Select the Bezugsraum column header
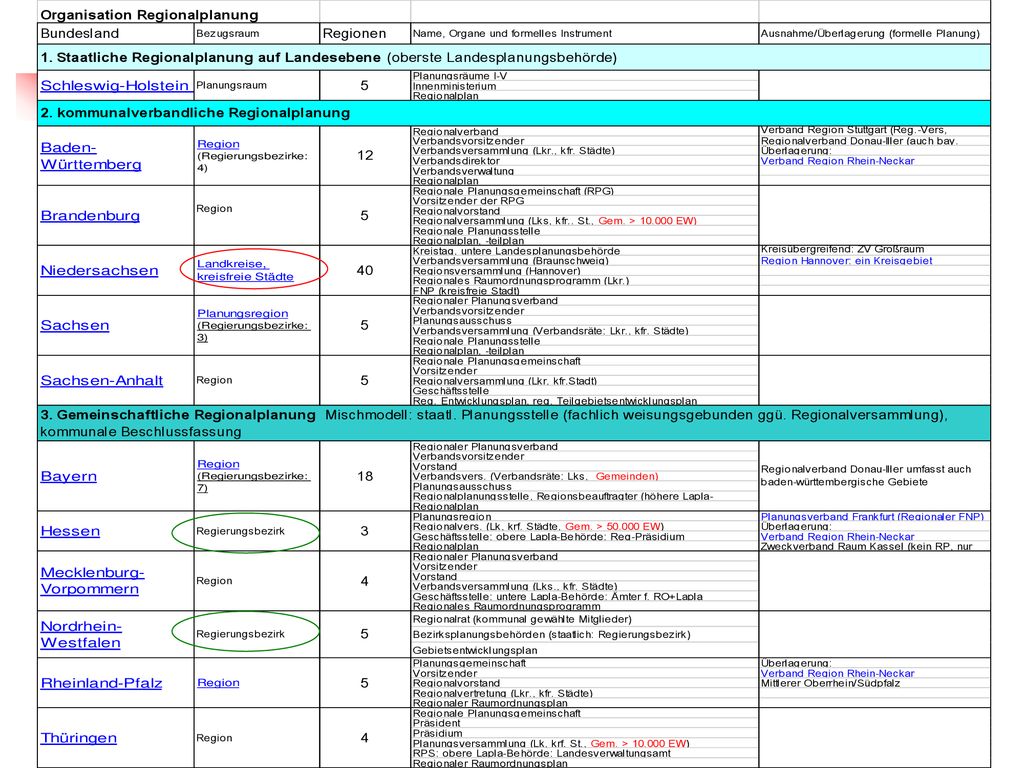This screenshot has width=1024, height=768. click(x=227, y=33)
